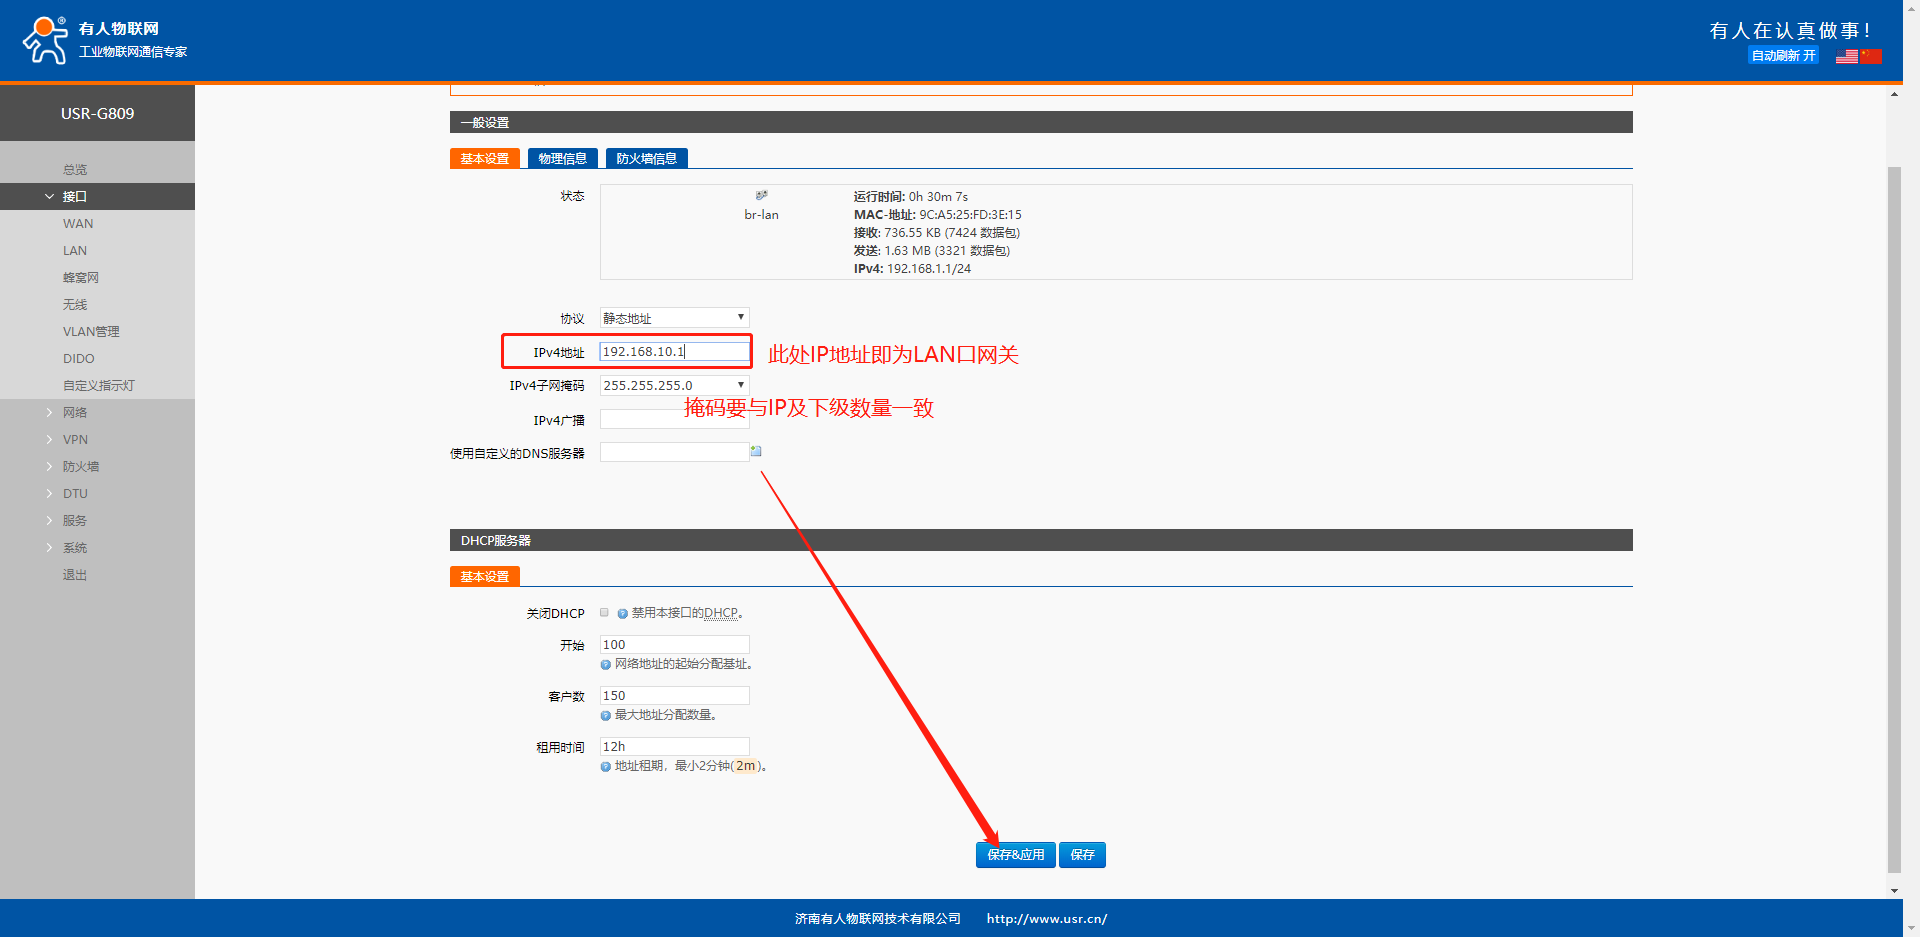The width and height of the screenshot is (1920, 937).
Task: Click info icon beside 最大地址分配数量
Action: (606, 716)
